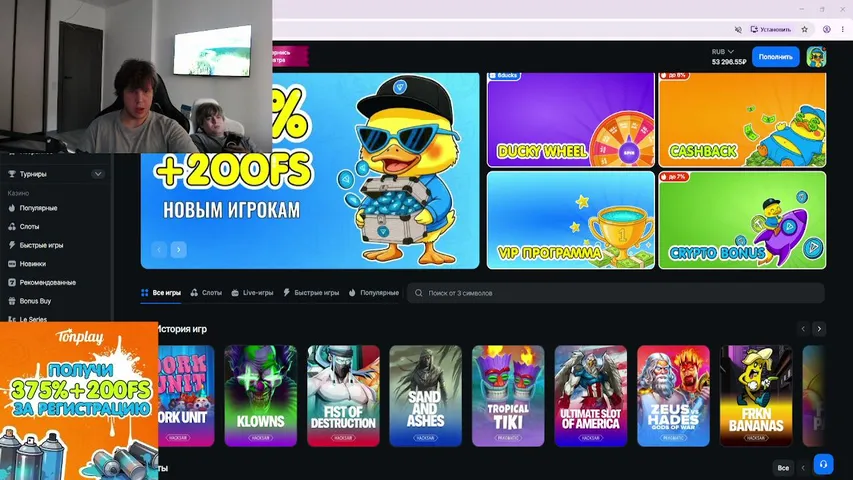Click the cherries icon beside Слоты in sidebar
Viewport: 853px width, 480px height.
[12, 226]
